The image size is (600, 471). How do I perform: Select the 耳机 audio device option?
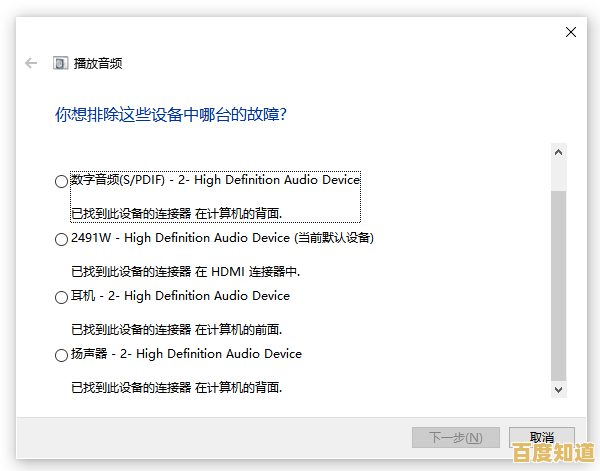pos(62,297)
